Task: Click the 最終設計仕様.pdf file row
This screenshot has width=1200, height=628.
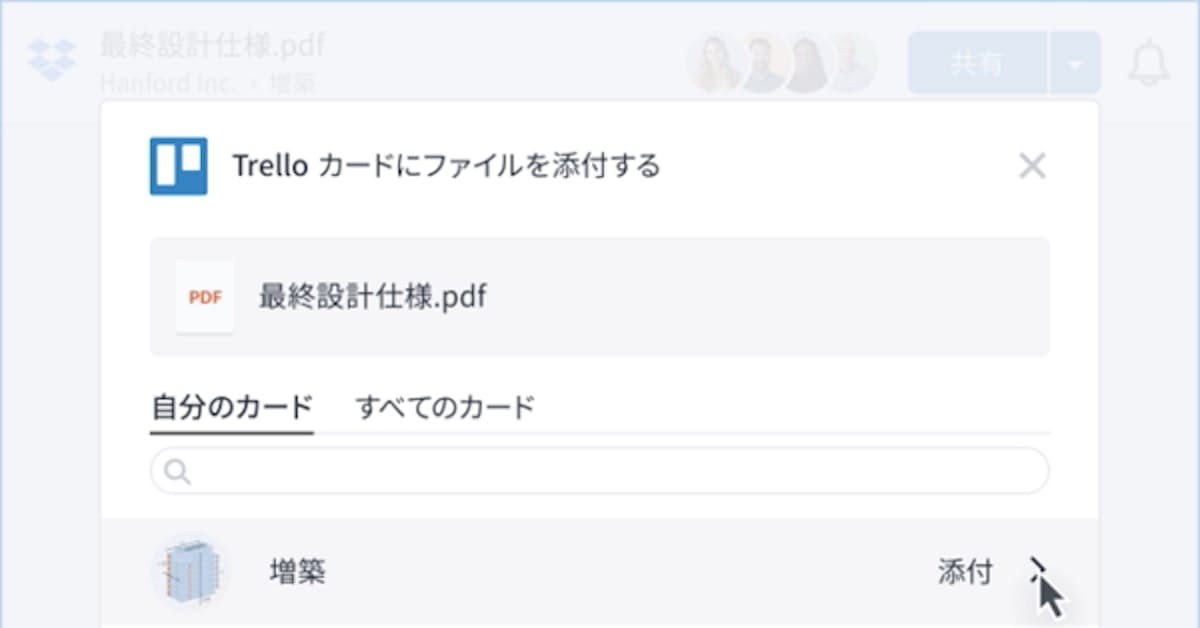Action: point(600,297)
